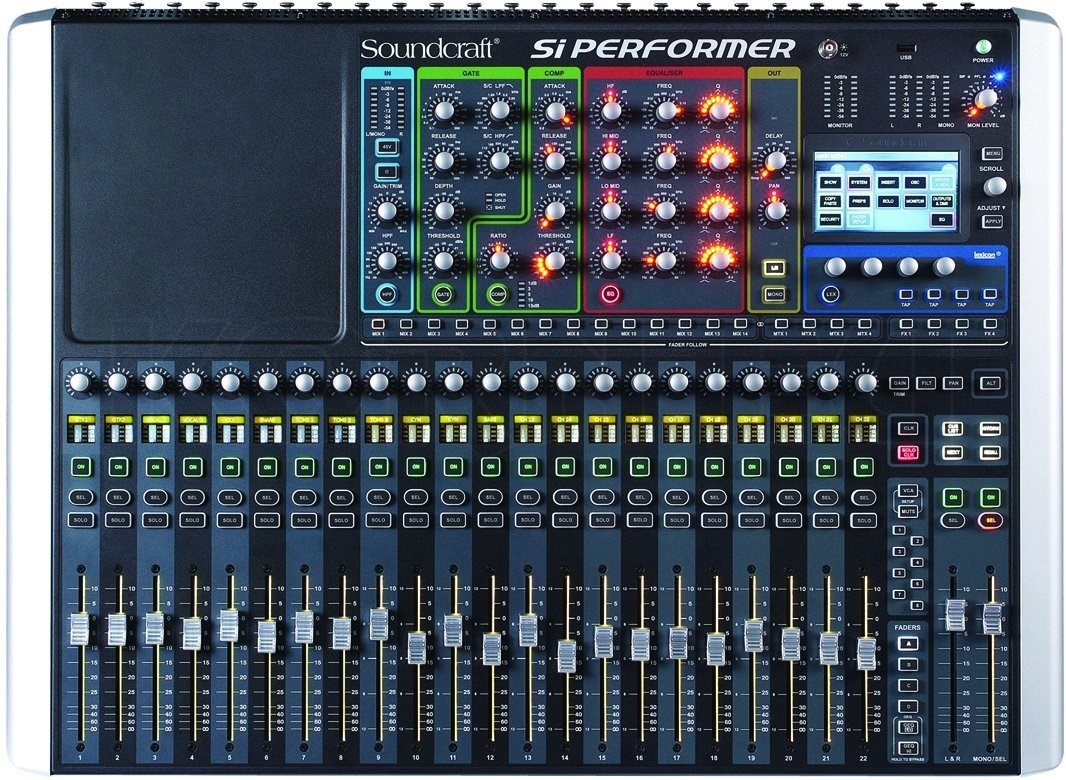The image size is (1066, 780).
Task: Select the MIX 1 fader follow tab
Action: point(376,322)
